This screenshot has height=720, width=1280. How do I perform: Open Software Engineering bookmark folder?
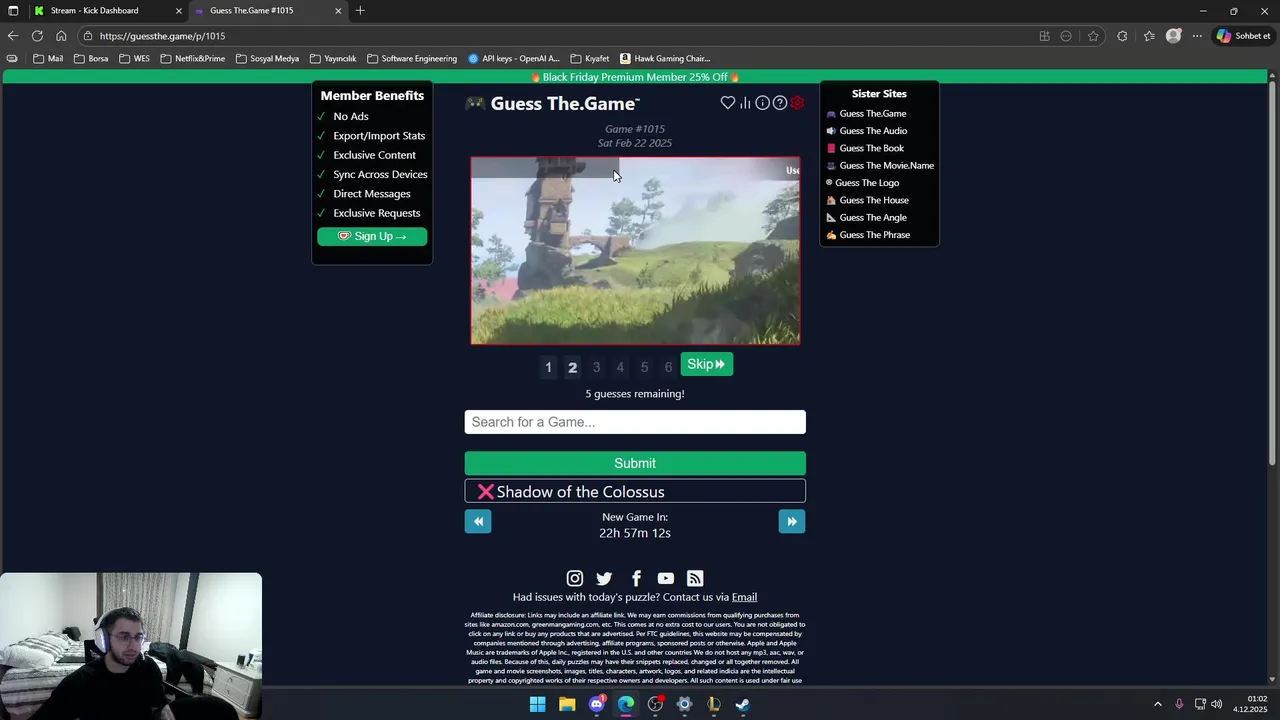click(x=412, y=59)
